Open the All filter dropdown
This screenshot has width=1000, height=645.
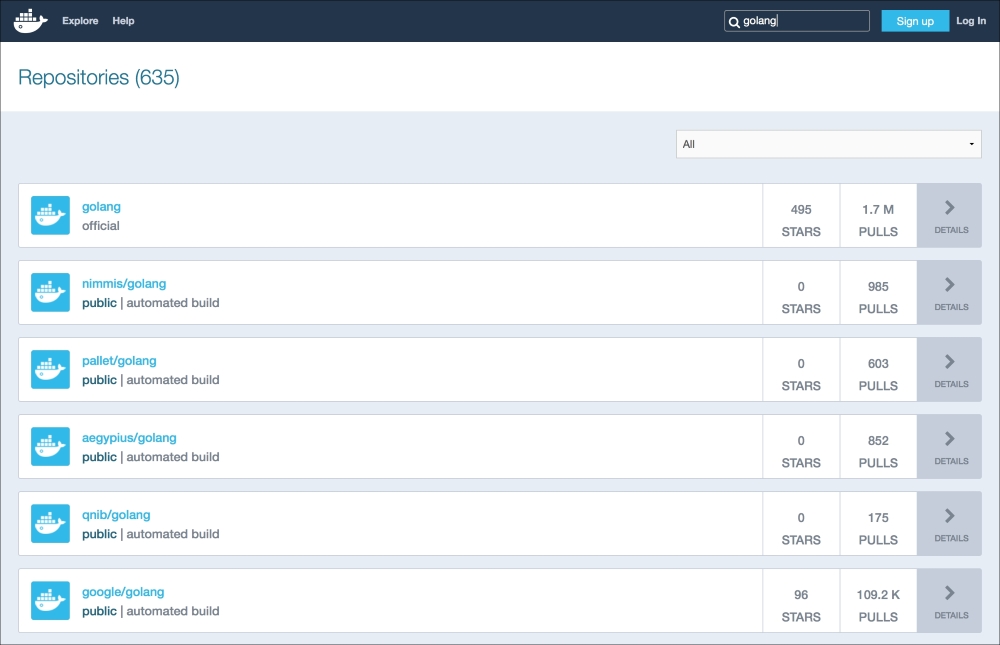[828, 144]
